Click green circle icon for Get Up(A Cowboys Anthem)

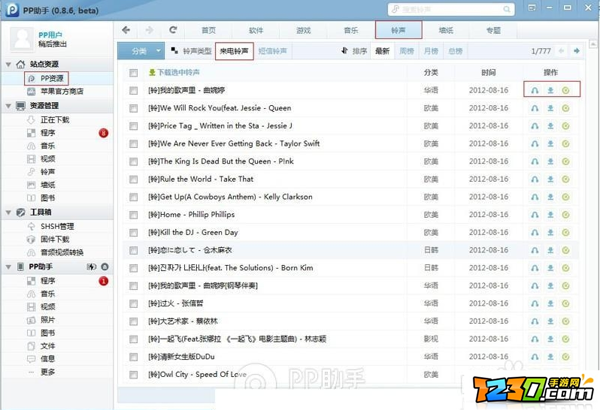pos(566,197)
